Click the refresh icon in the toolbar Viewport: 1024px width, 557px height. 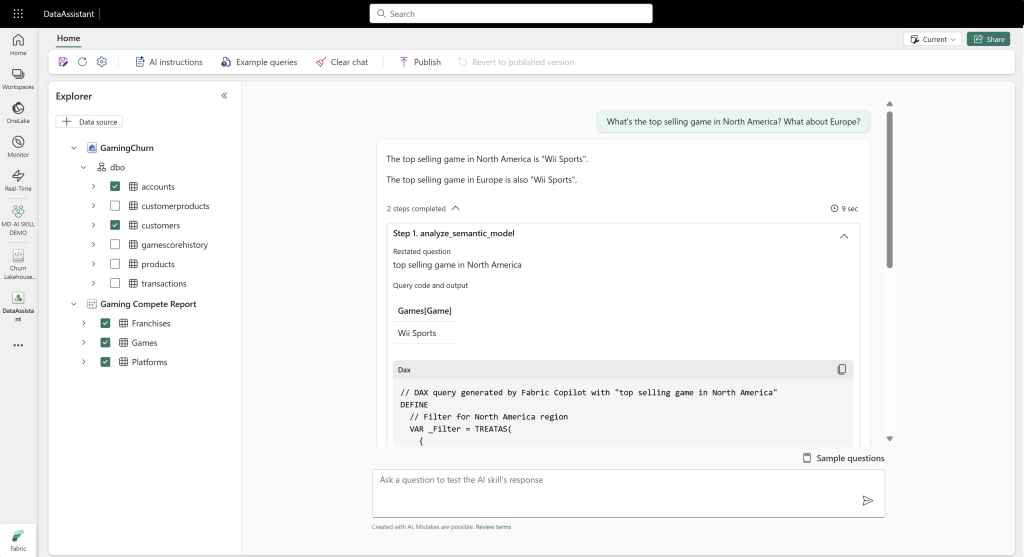82,62
